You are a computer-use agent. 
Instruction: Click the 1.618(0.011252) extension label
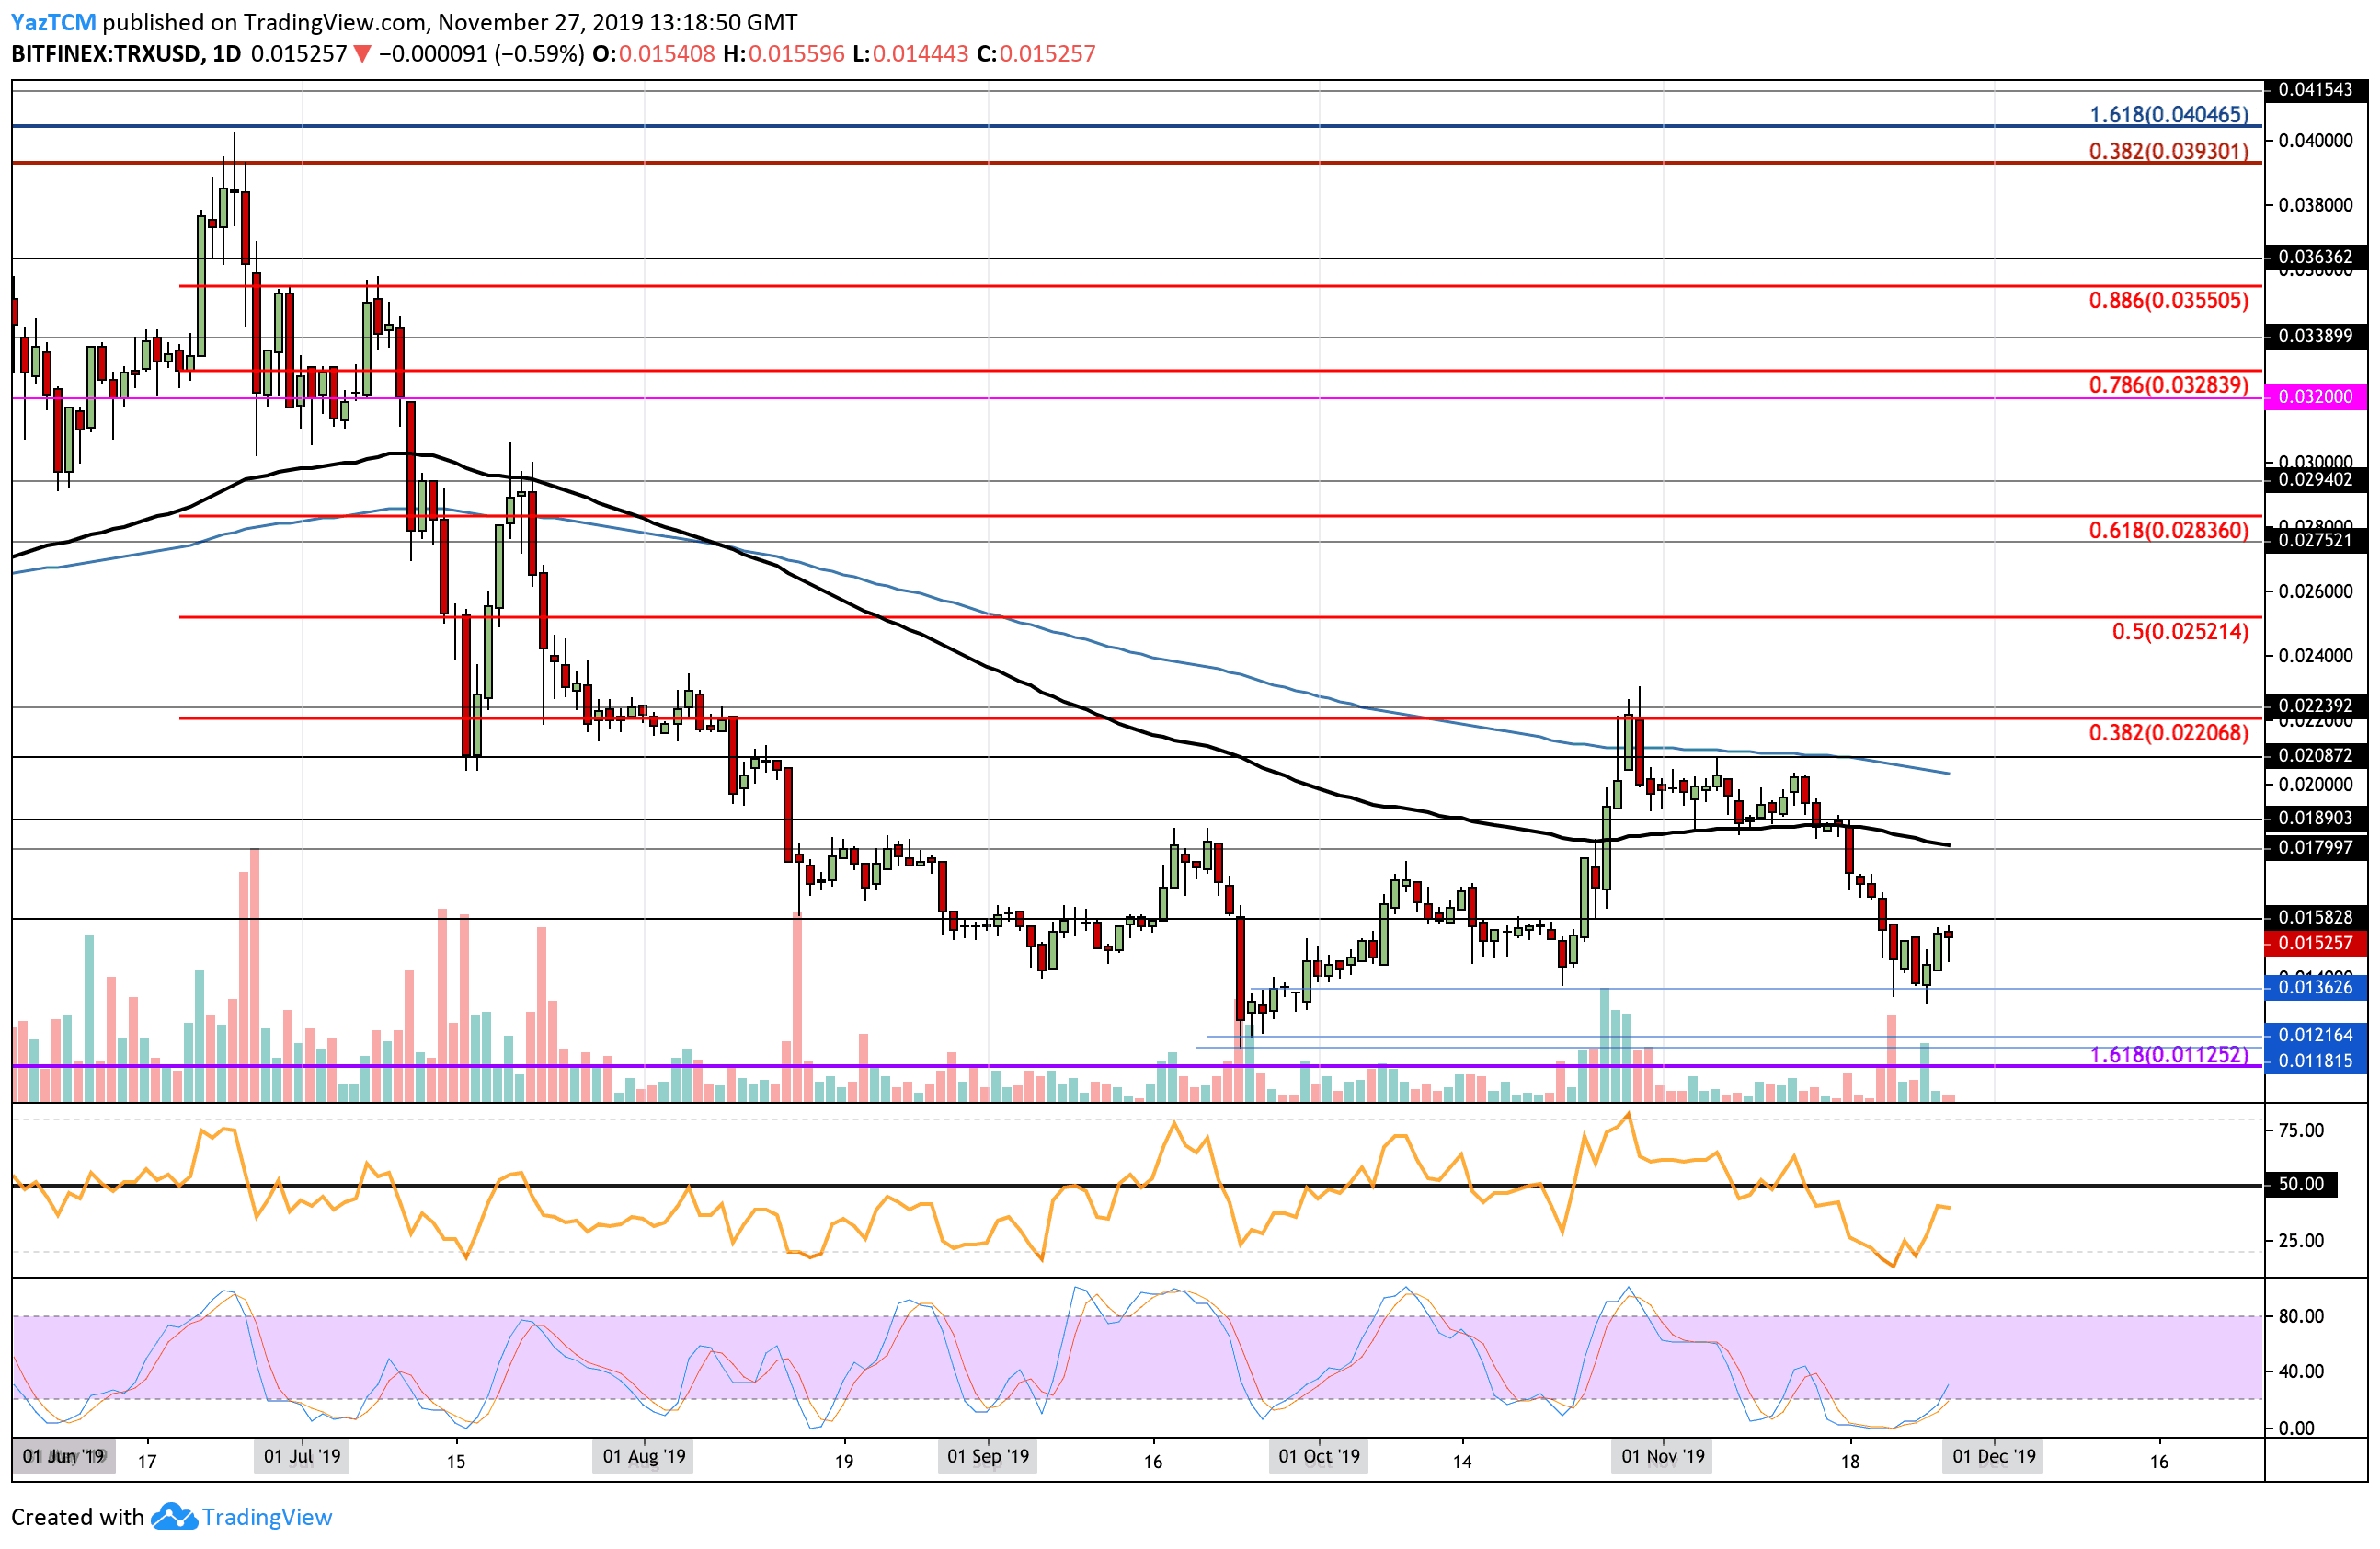[x=2169, y=1054]
